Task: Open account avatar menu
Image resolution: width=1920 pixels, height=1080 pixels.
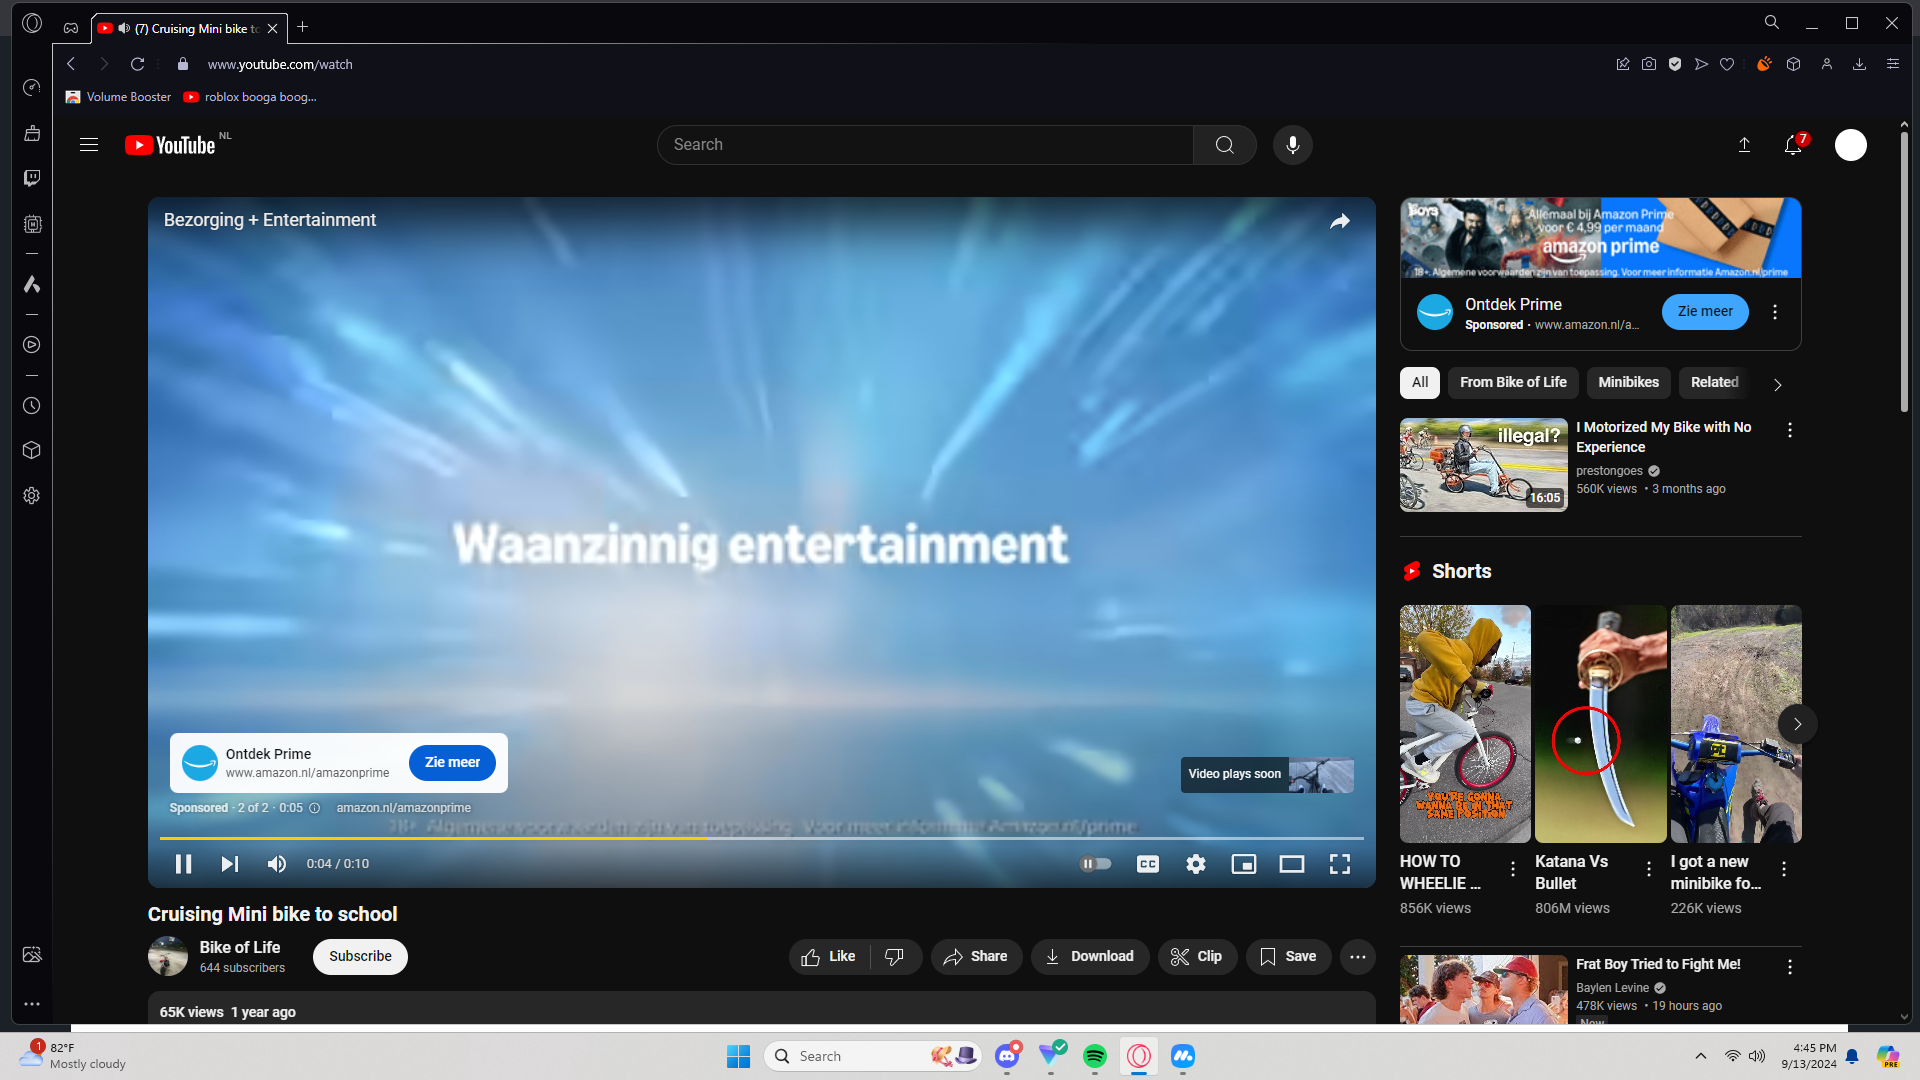Action: 1851,145
